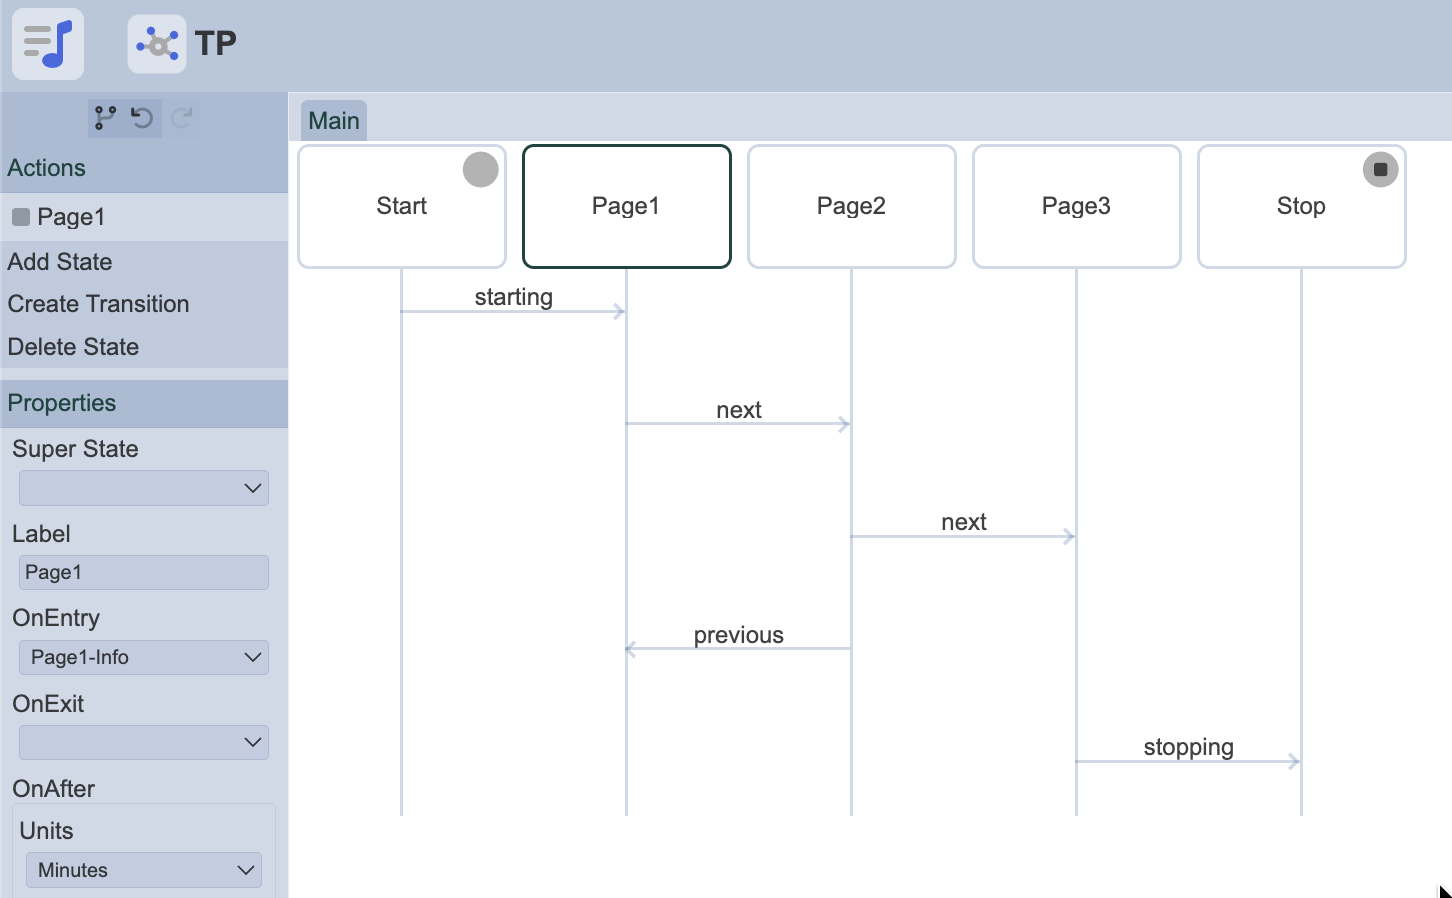Screen dimensions: 1452x898
Task: Expand the OnExit dropdown
Action: pos(144,742)
